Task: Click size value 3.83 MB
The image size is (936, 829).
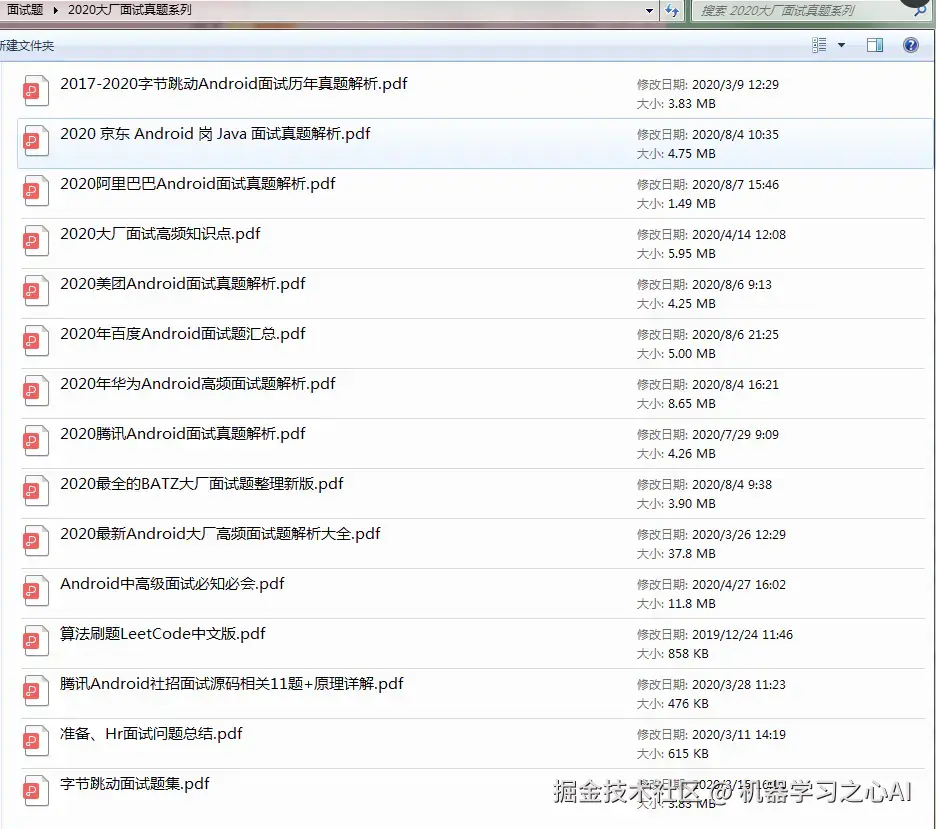Action: click(691, 104)
